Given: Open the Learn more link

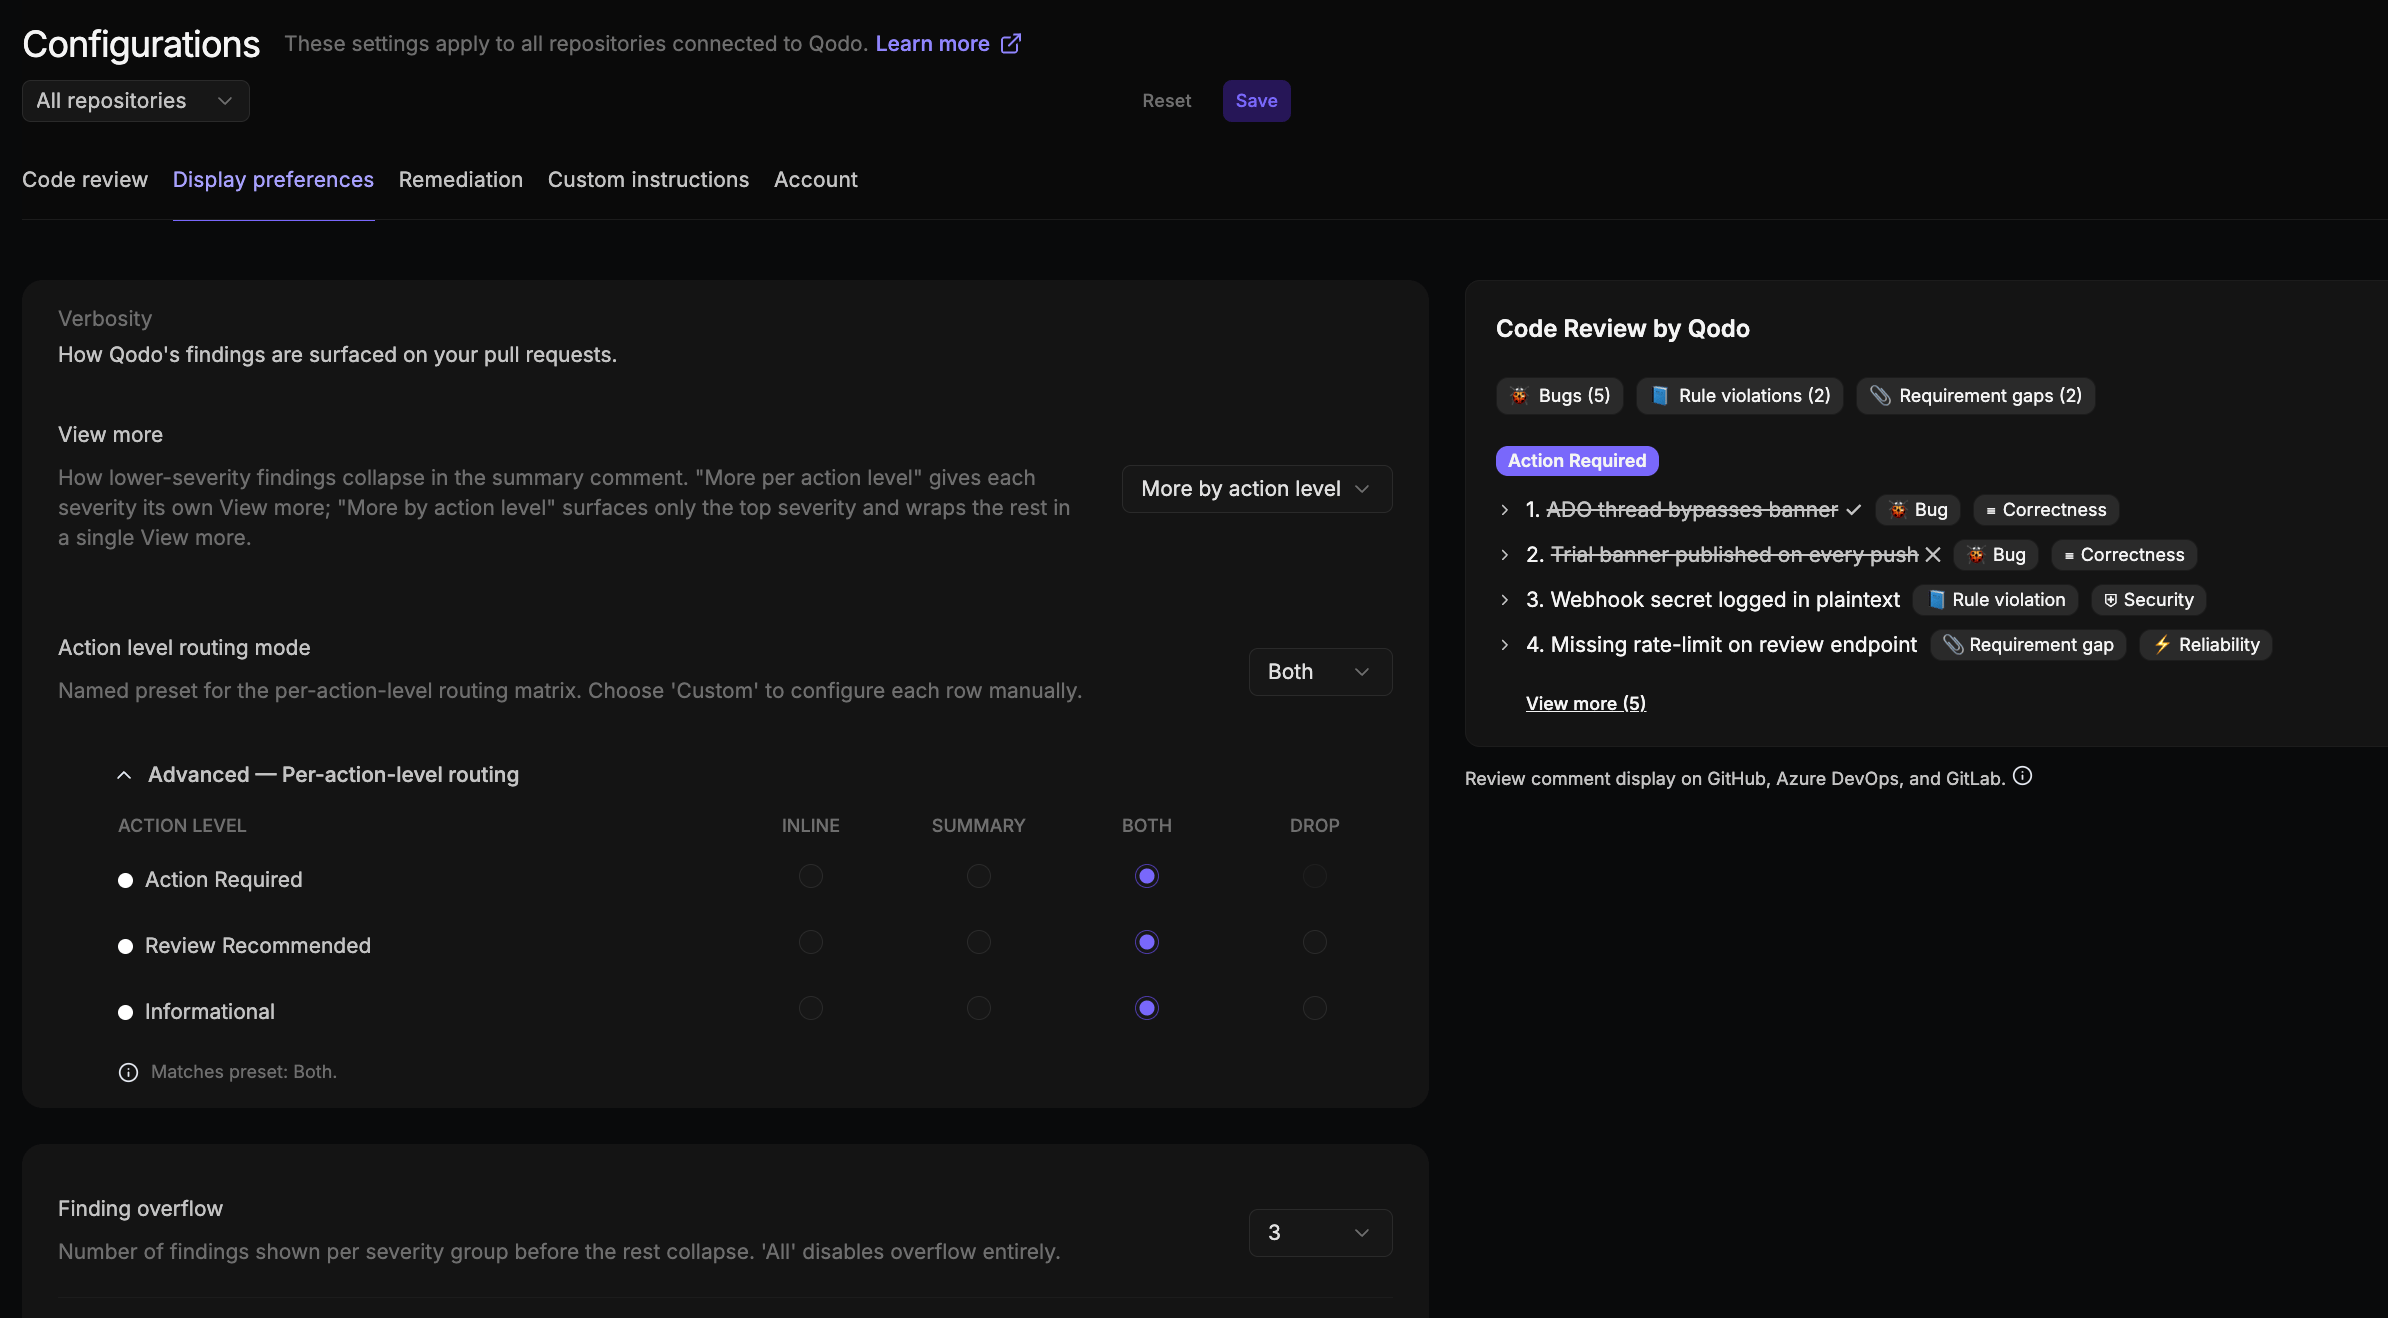Looking at the screenshot, I should click(x=933, y=44).
